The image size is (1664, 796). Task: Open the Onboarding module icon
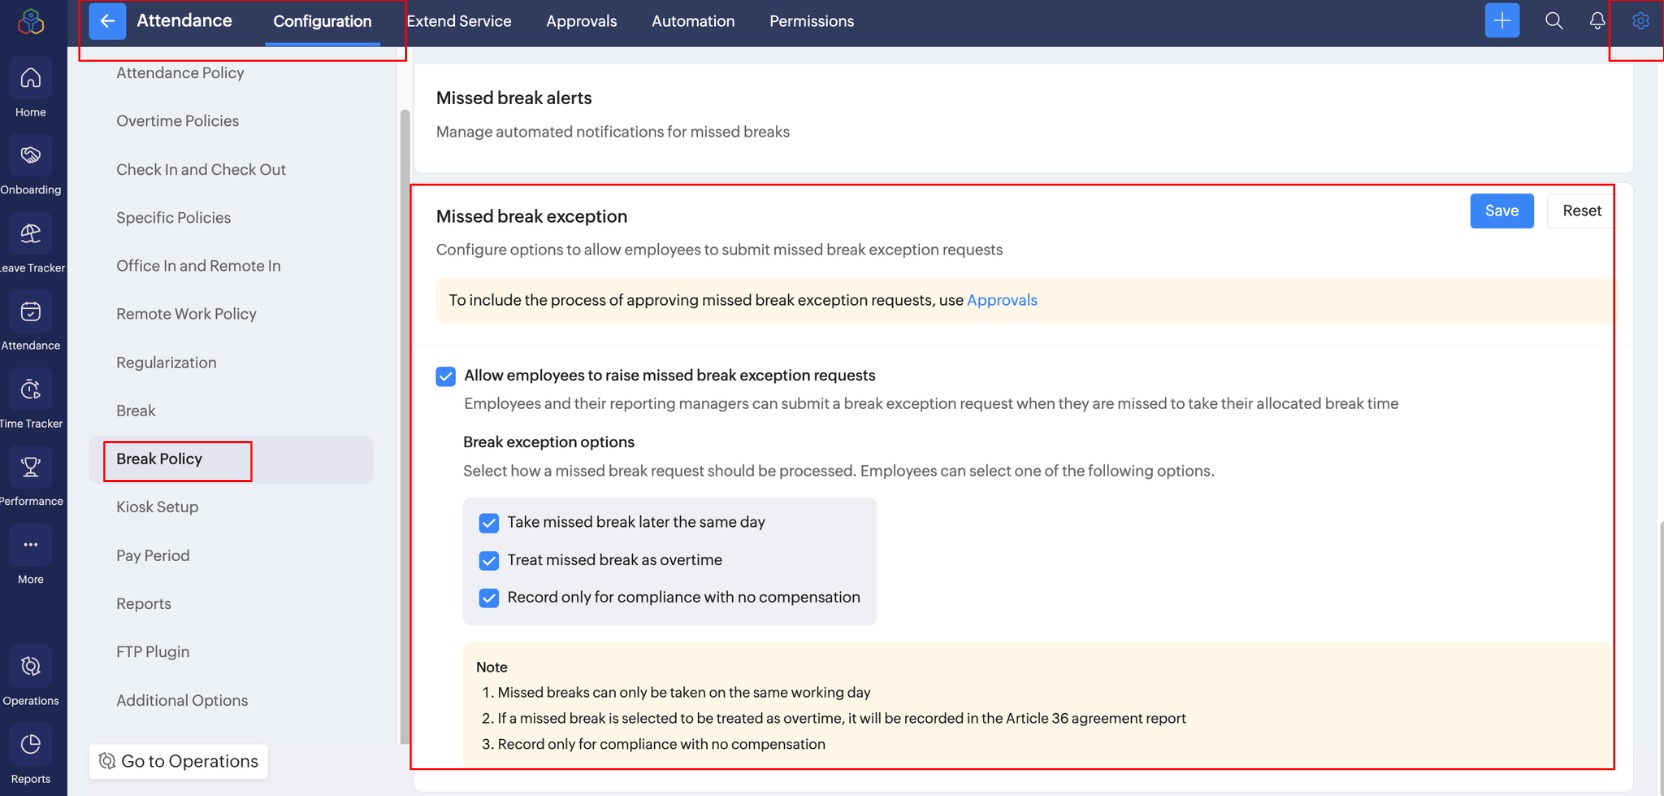pyautogui.click(x=31, y=156)
